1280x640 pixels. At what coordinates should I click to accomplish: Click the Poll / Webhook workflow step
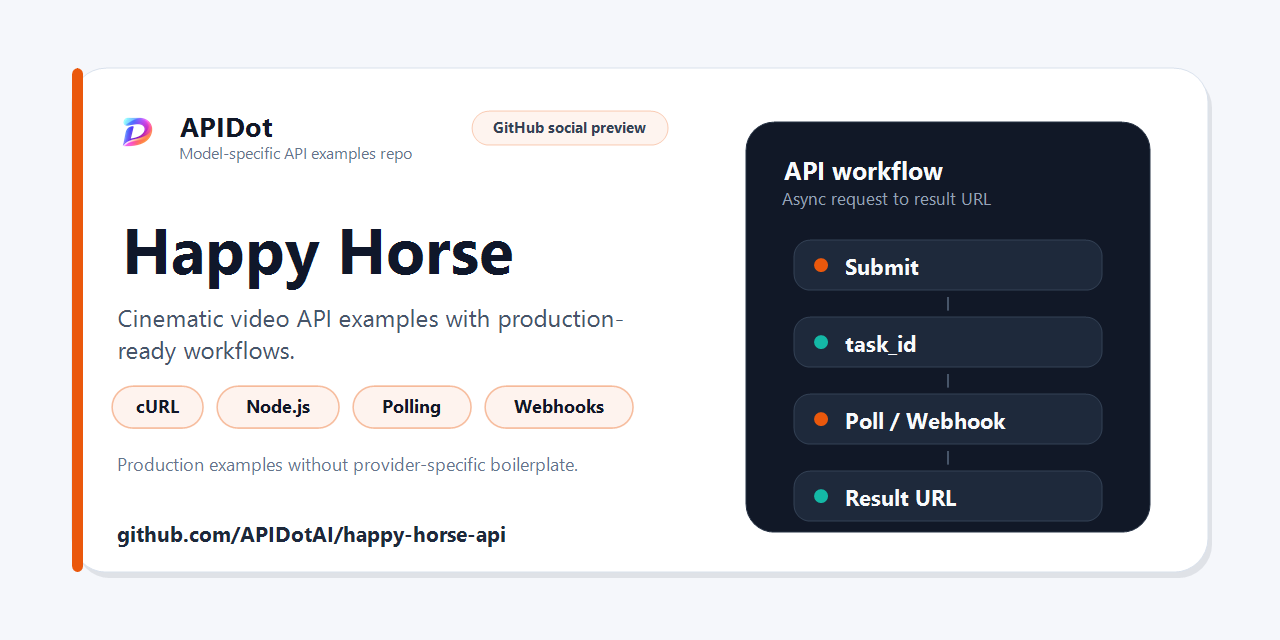(948, 420)
